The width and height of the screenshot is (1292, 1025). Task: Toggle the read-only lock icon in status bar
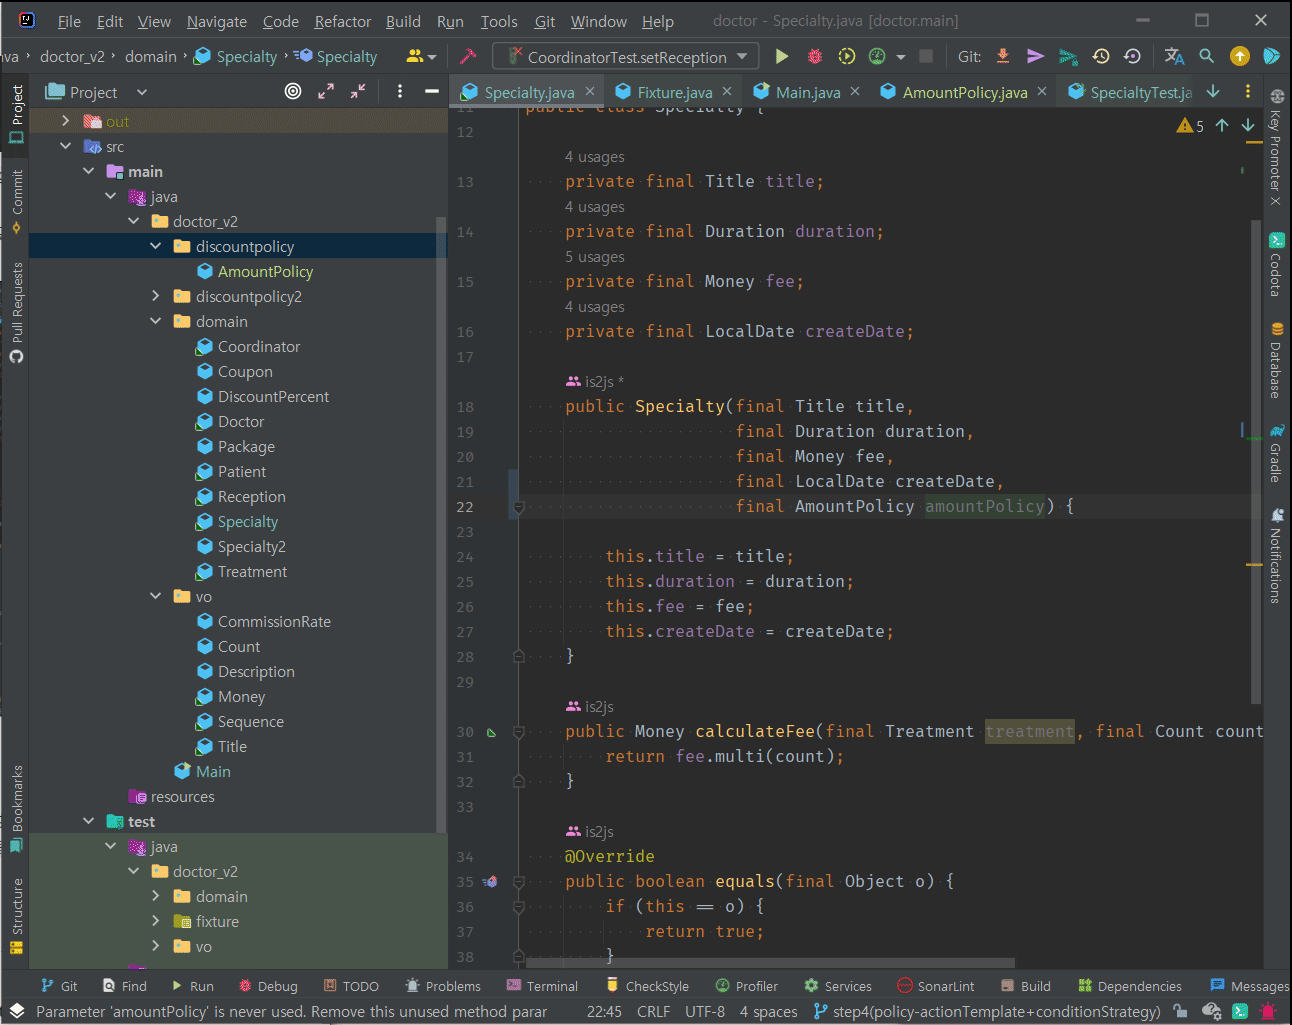coord(1181,1011)
